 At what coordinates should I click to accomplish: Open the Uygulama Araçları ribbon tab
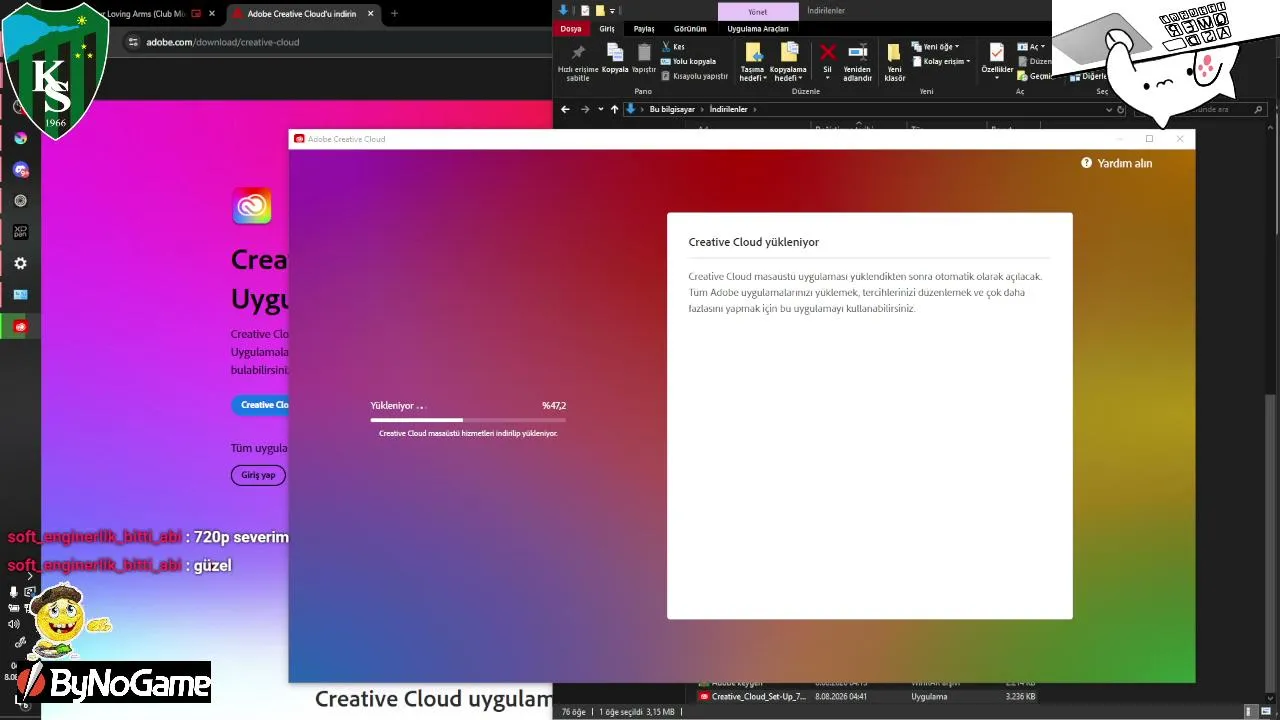click(758, 29)
